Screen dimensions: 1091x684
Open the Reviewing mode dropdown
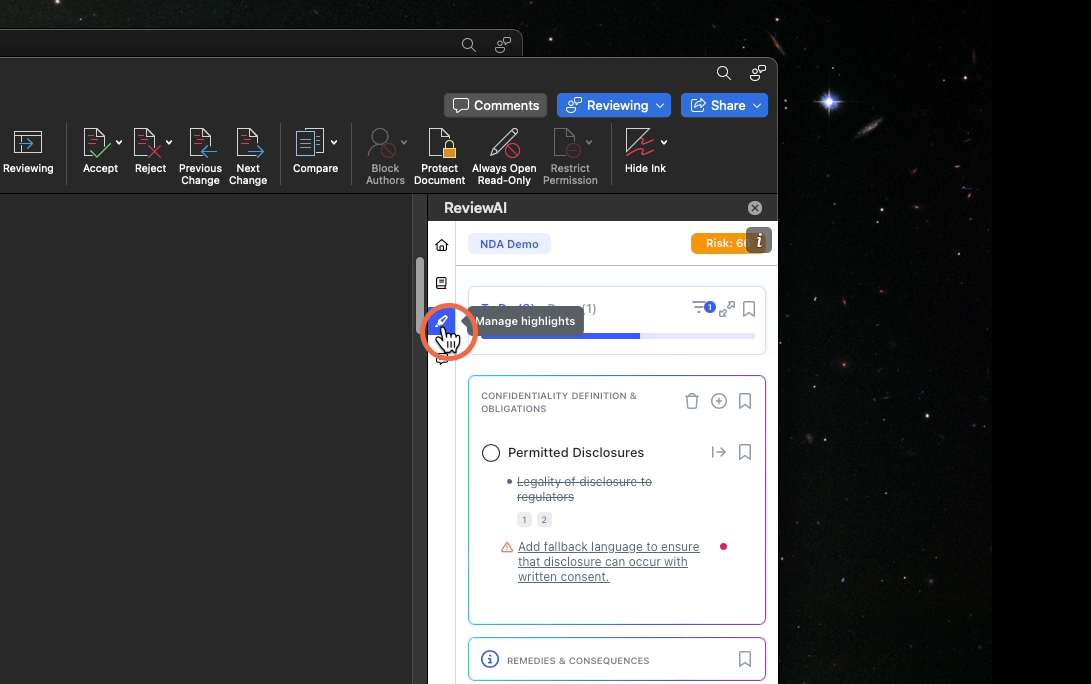pos(614,105)
